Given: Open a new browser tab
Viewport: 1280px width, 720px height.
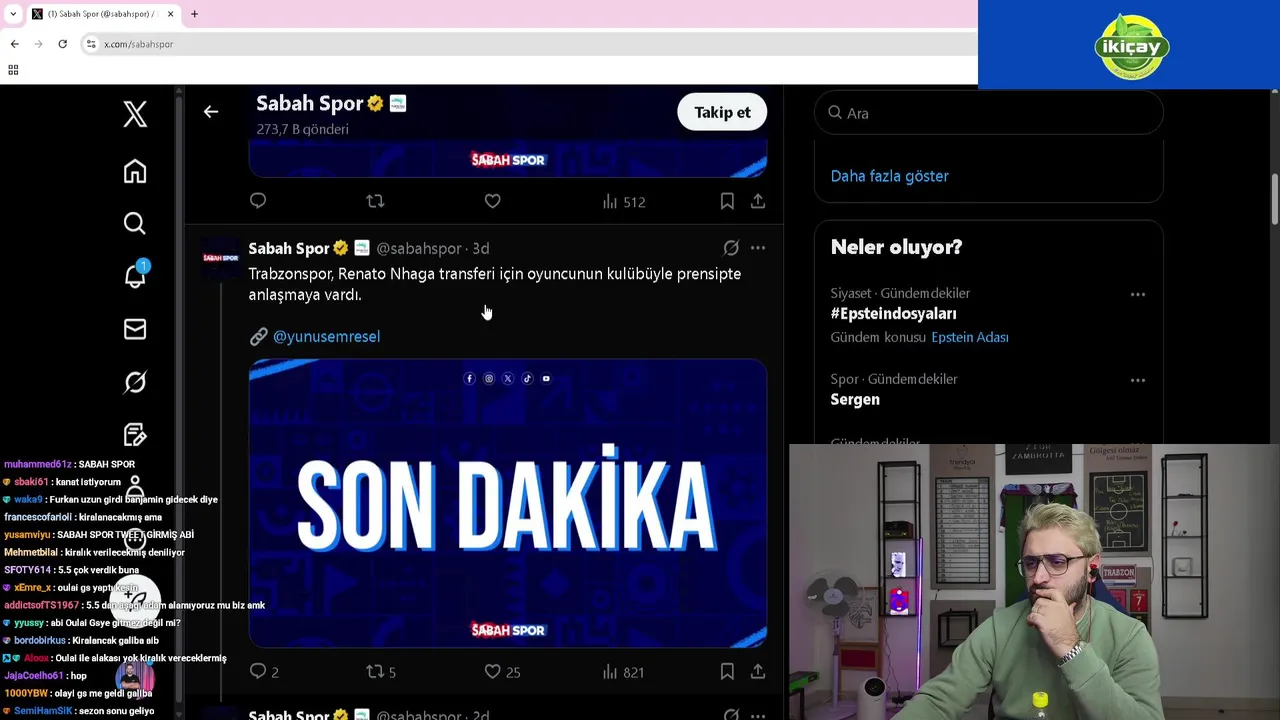Looking at the screenshot, I should coord(194,14).
